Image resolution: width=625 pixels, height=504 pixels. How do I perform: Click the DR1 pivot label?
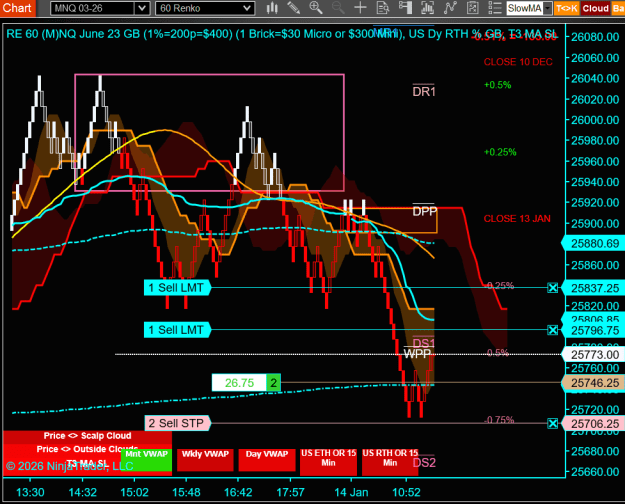(x=424, y=92)
